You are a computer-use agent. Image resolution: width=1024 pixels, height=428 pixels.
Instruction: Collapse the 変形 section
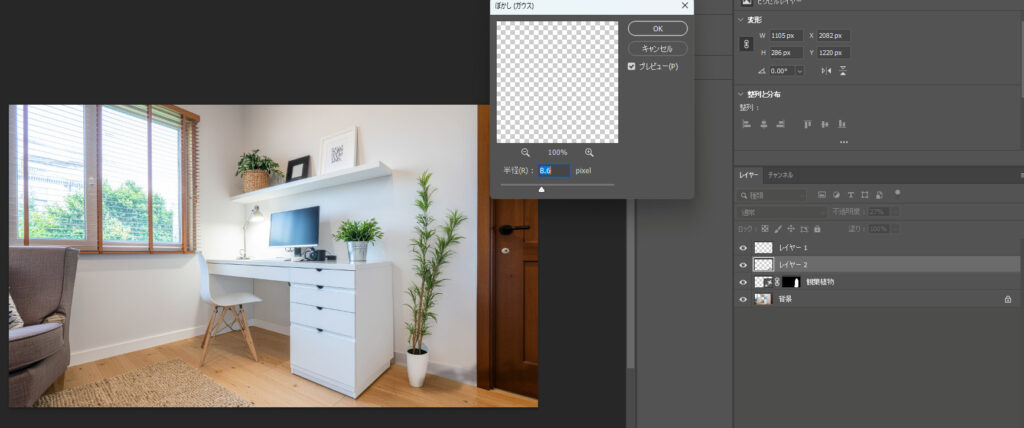[741, 20]
